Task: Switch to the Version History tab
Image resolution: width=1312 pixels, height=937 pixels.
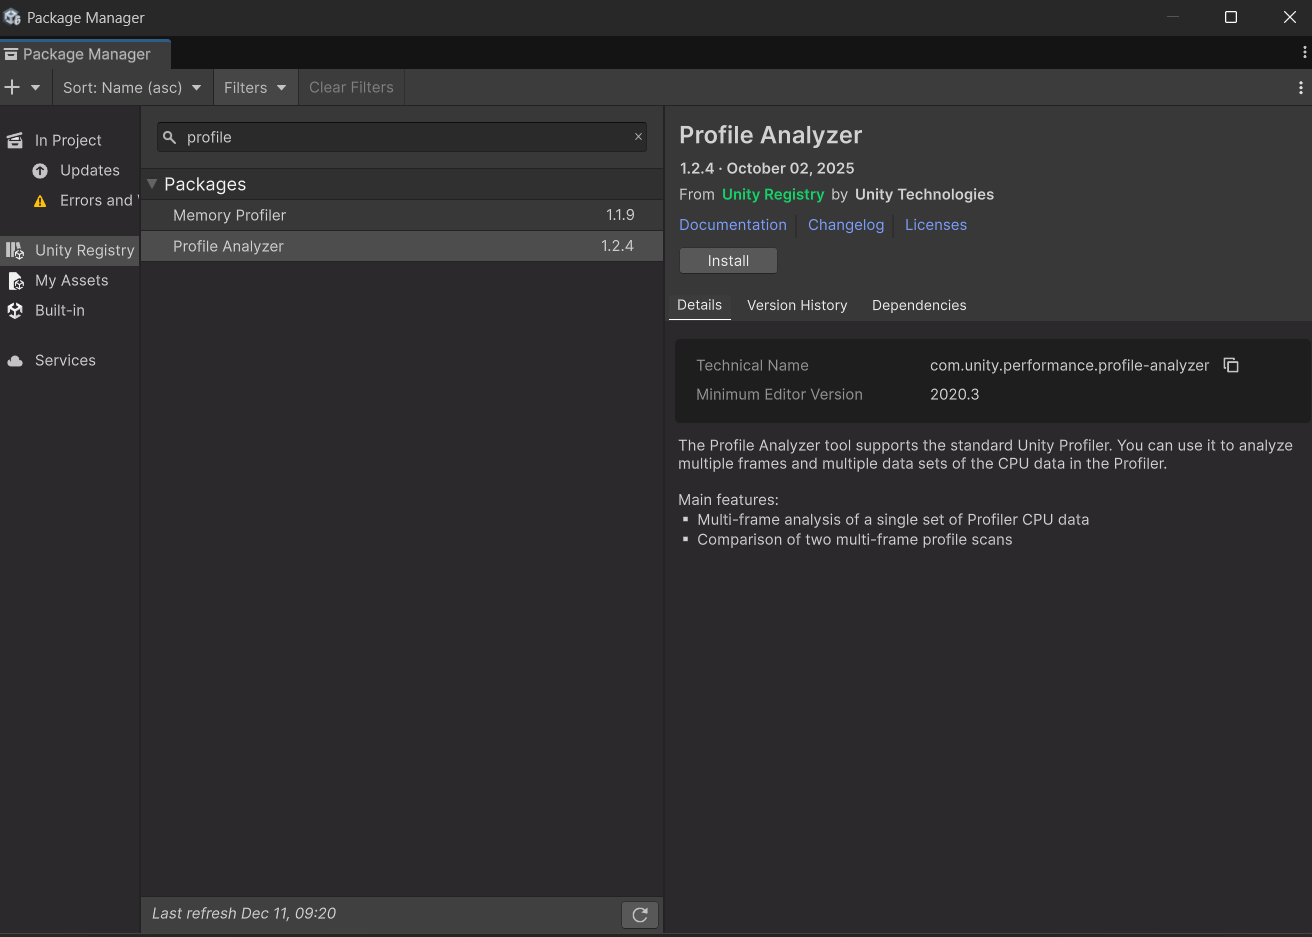Action: [797, 305]
